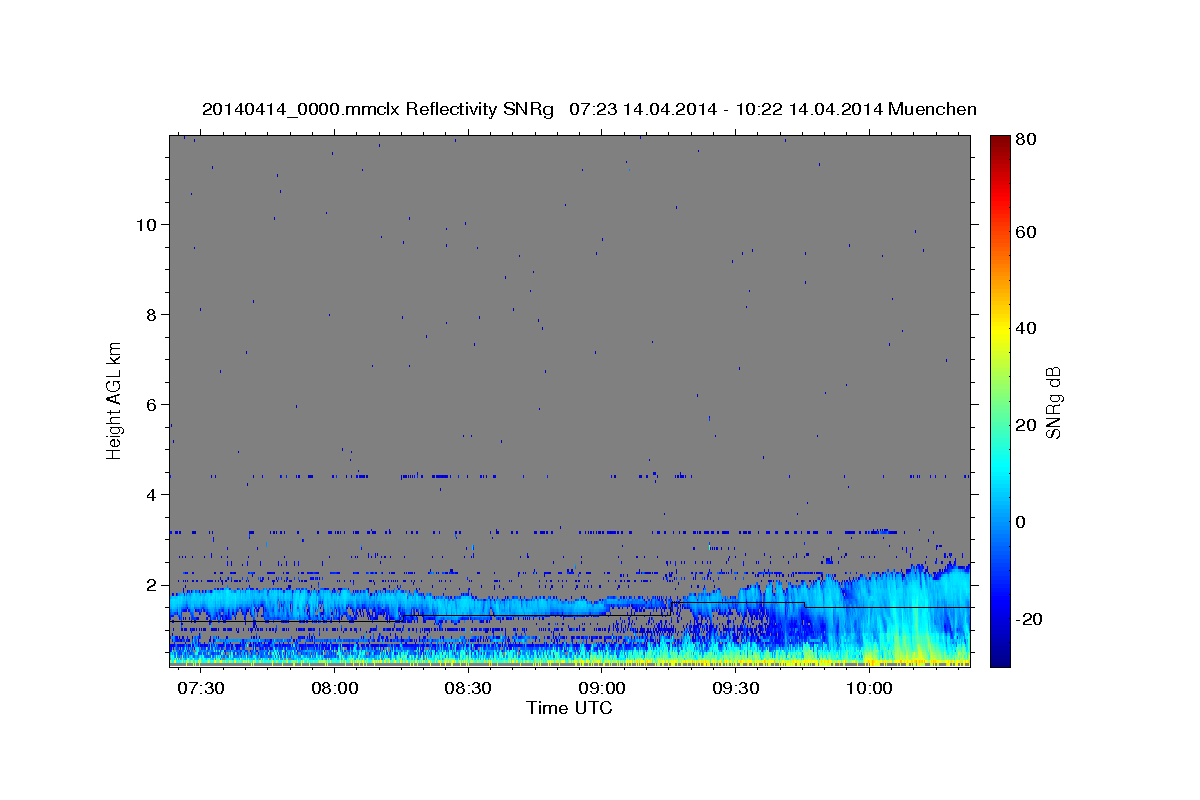This screenshot has height=800, width=1200.
Task: Click the 'Time UTC' axis label
Action: click(569, 708)
